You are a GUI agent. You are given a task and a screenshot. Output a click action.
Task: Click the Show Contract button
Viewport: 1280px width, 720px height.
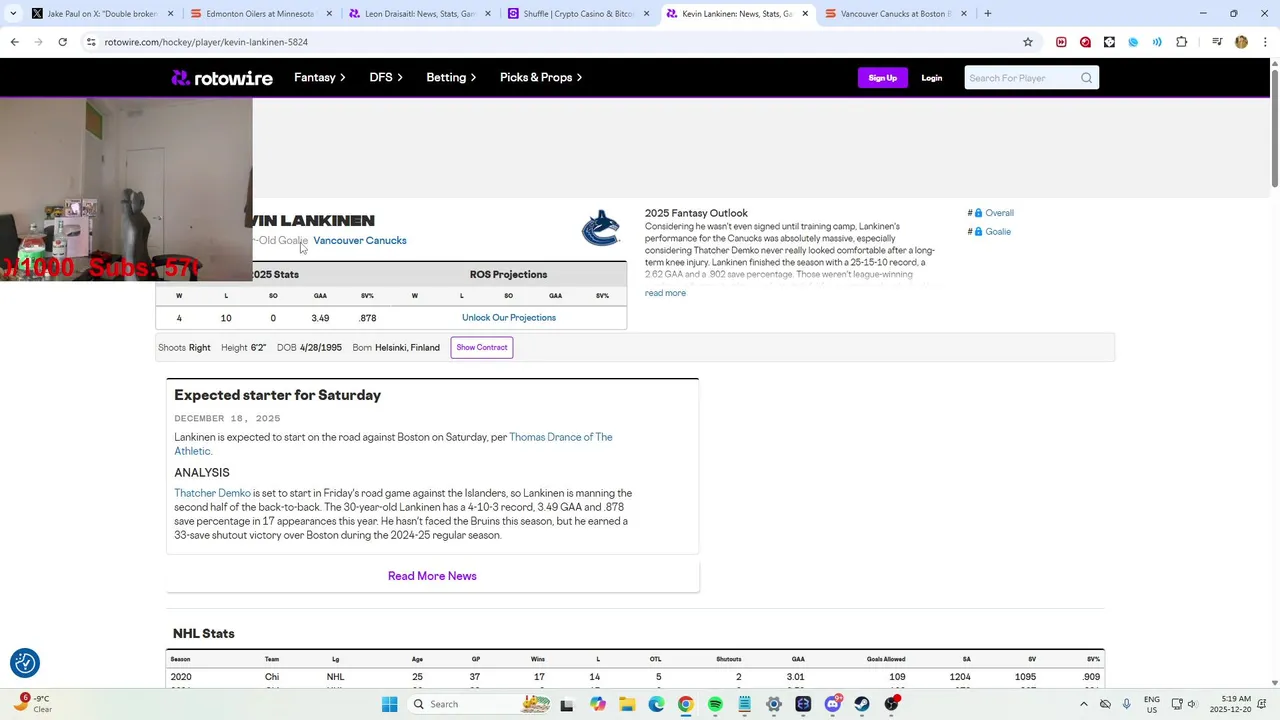coord(482,347)
